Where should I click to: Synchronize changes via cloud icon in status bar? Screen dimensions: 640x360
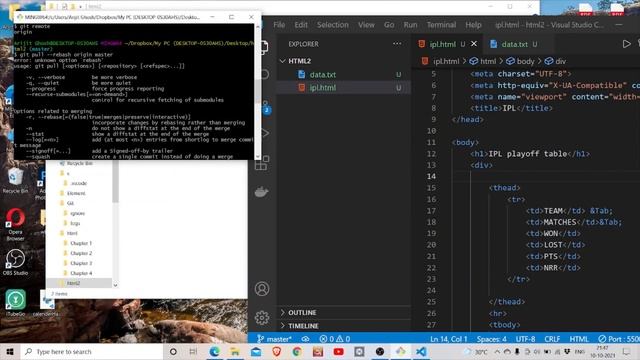pos(305,339)
